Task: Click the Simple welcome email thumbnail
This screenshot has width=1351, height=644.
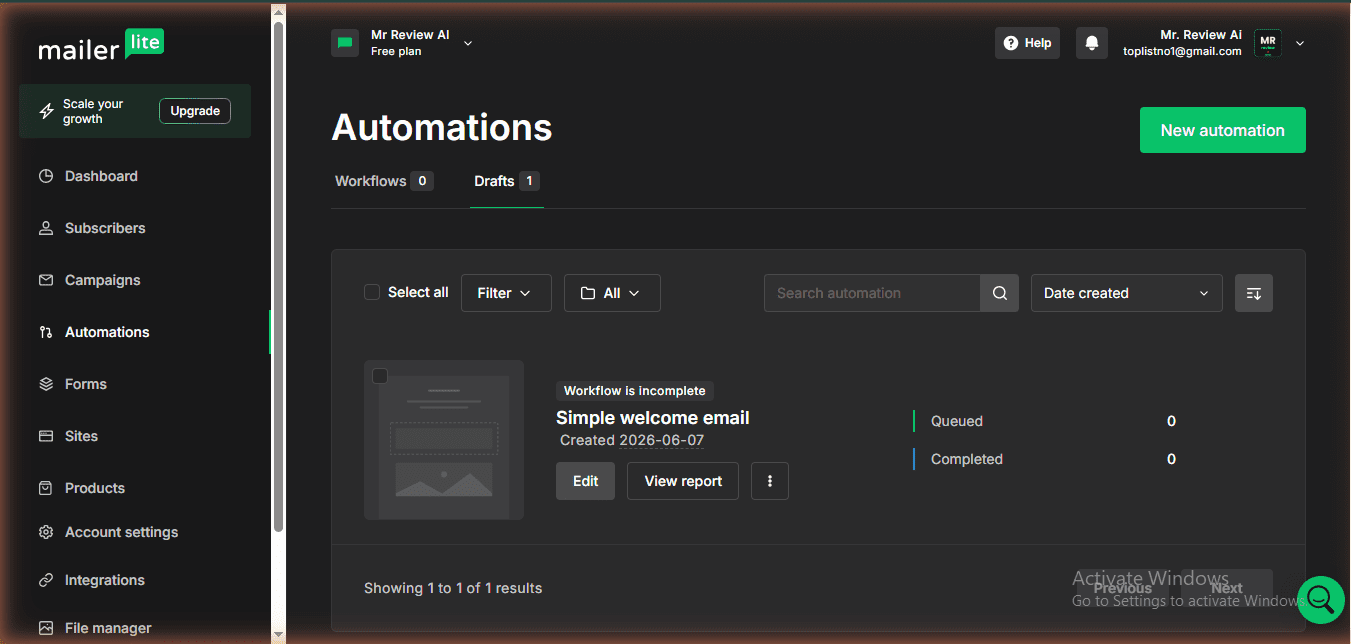Action: click(444, 440)
